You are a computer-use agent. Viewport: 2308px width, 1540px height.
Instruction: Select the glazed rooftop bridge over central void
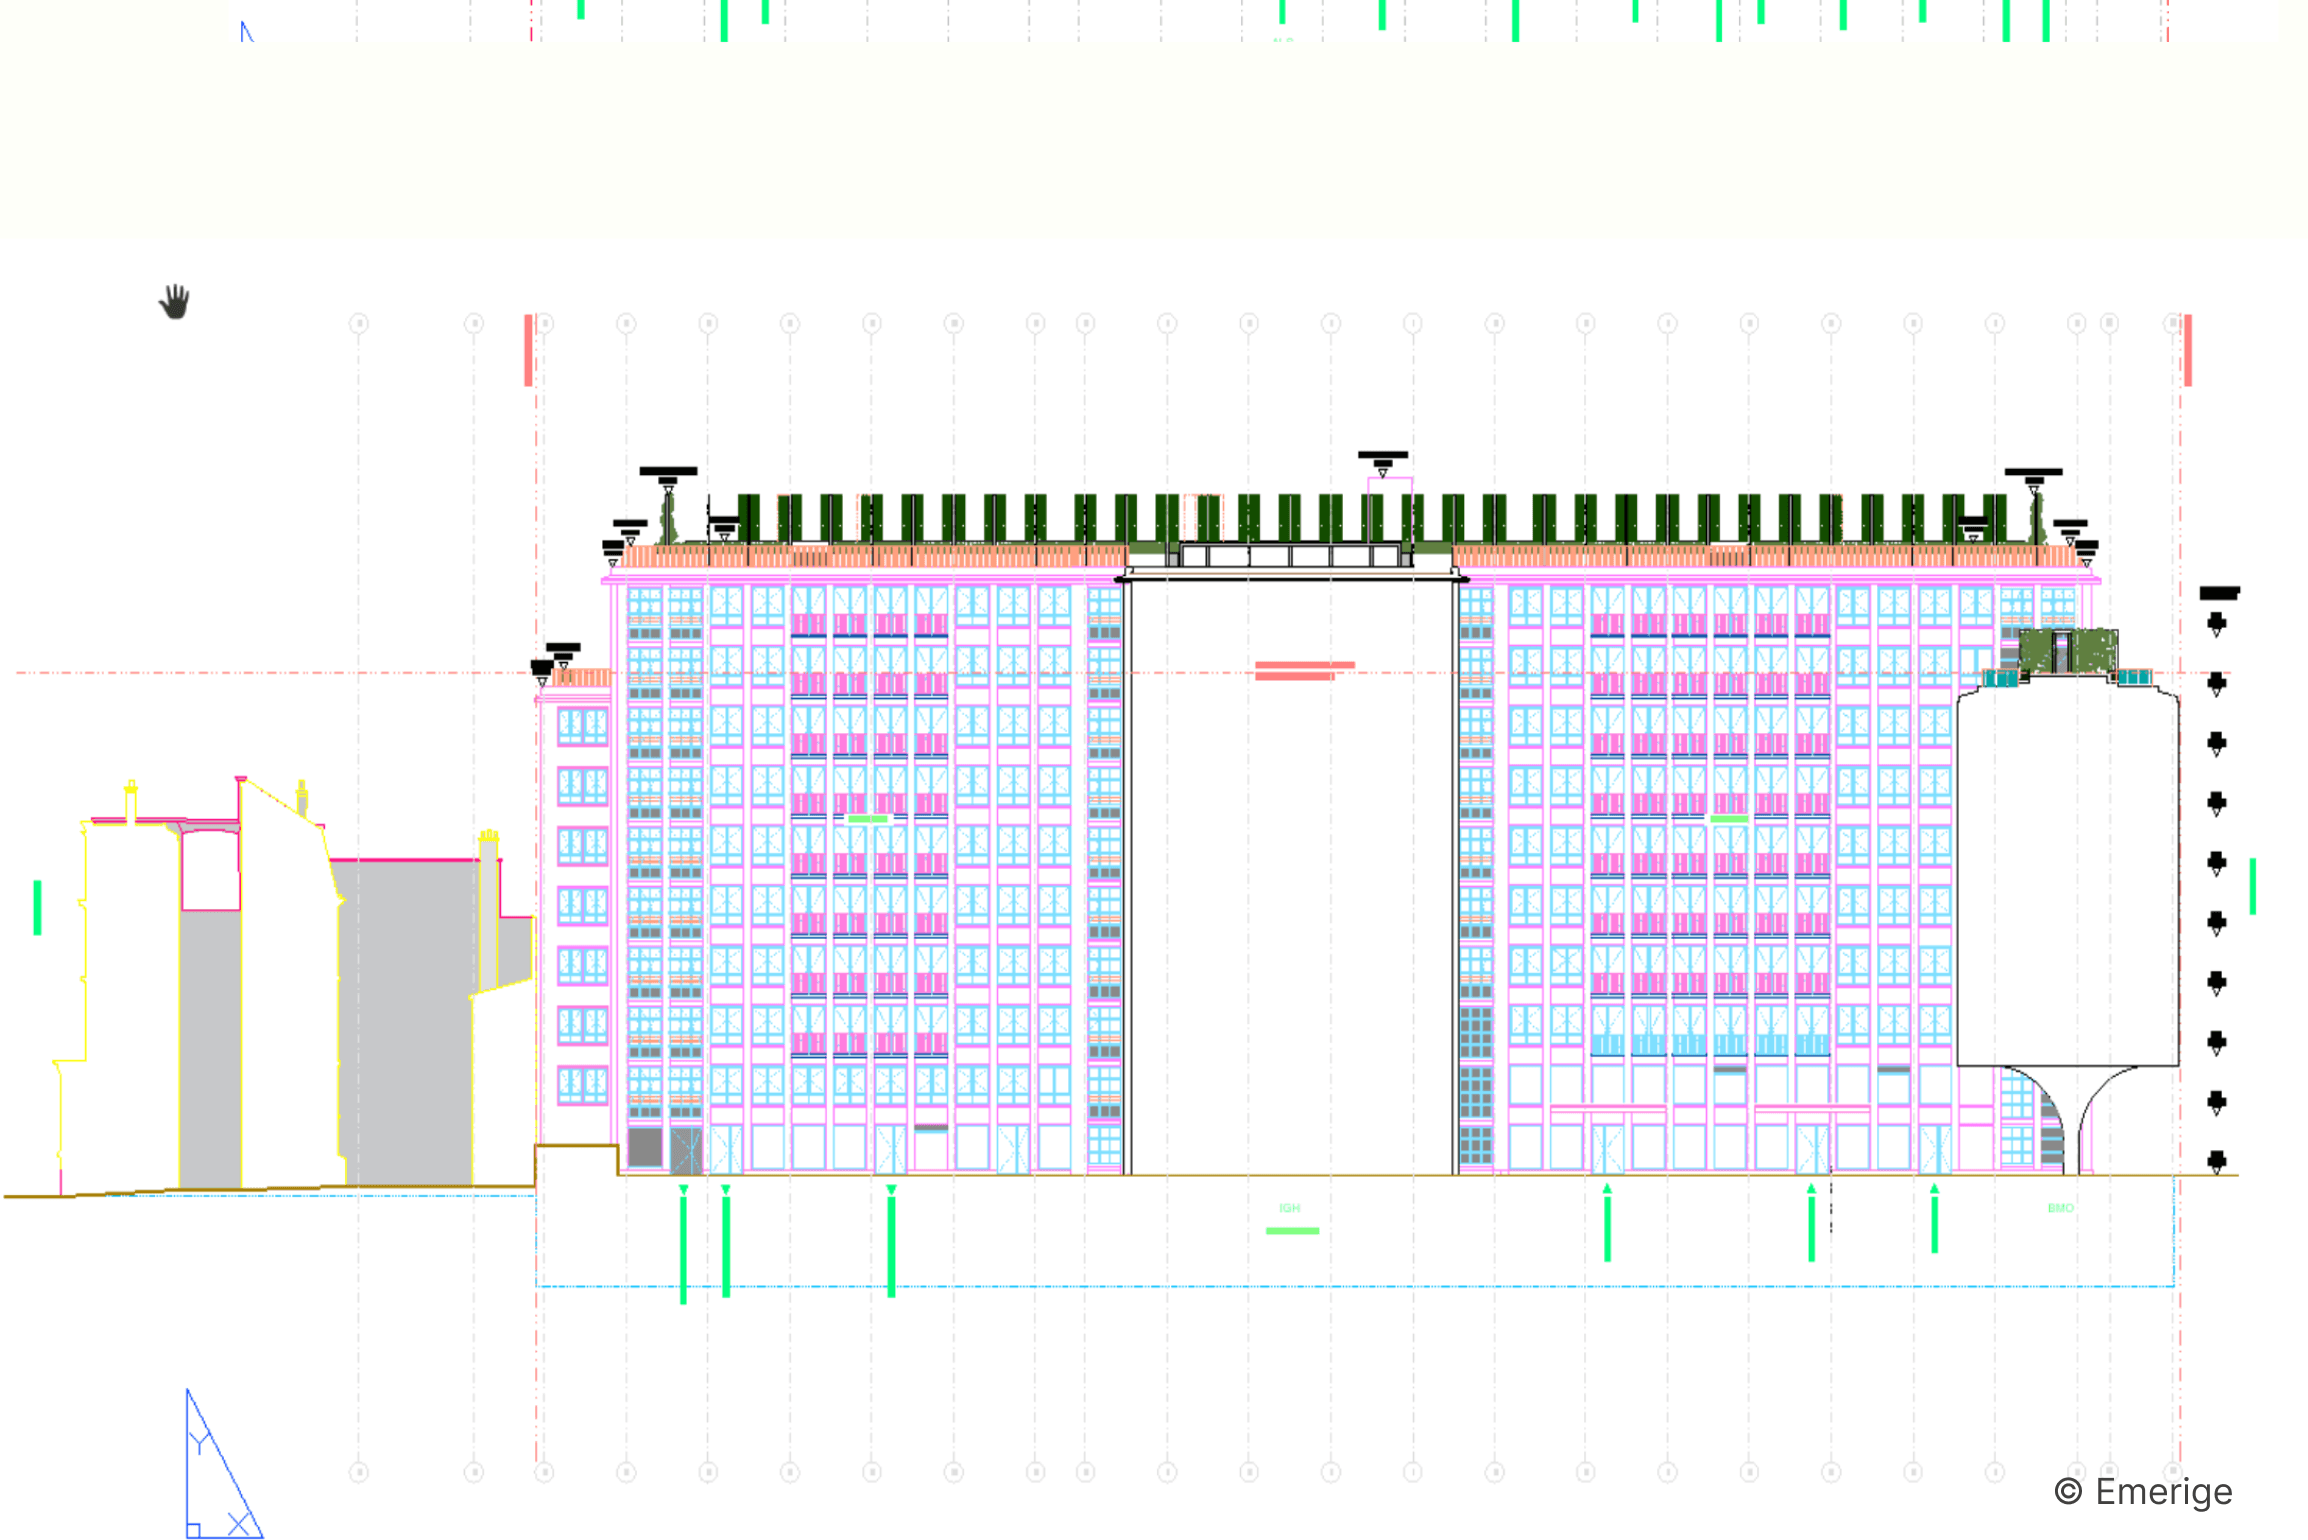pos(1290,556)
